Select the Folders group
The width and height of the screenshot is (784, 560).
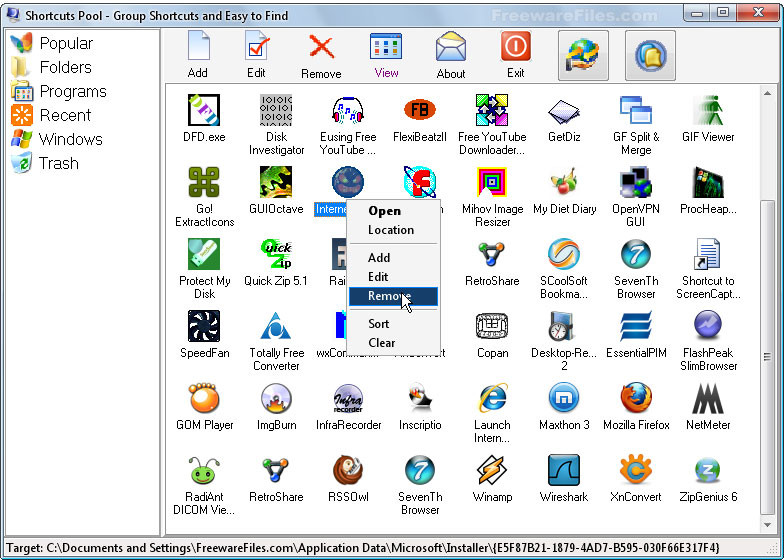[52, 67]
